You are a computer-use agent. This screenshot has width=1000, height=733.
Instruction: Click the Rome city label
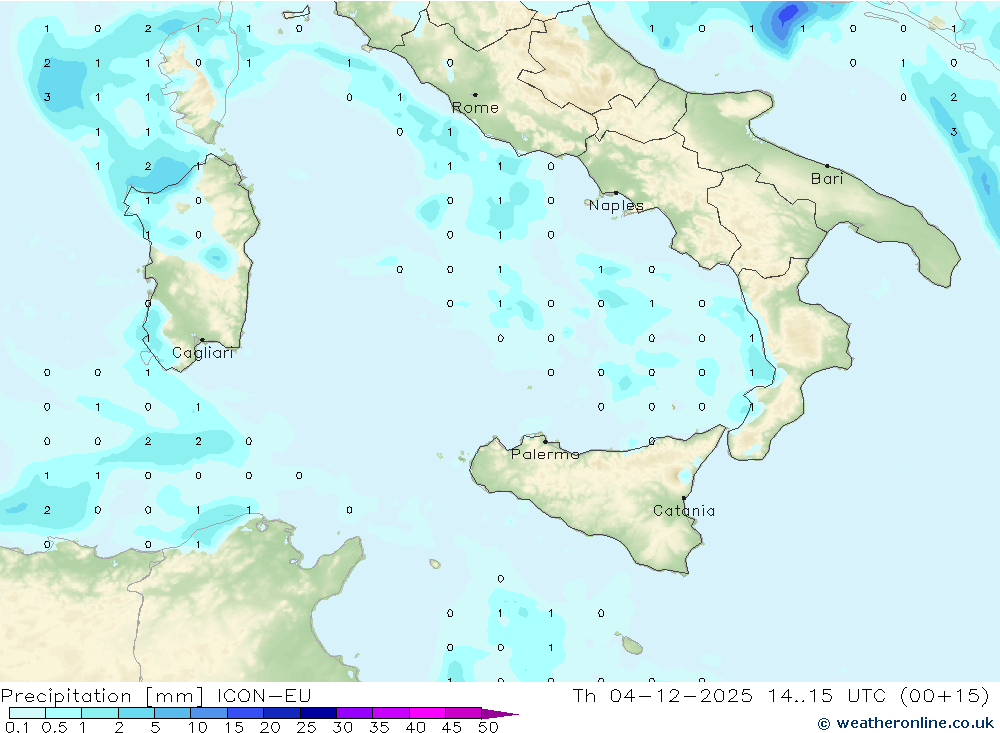coord(475,108)
